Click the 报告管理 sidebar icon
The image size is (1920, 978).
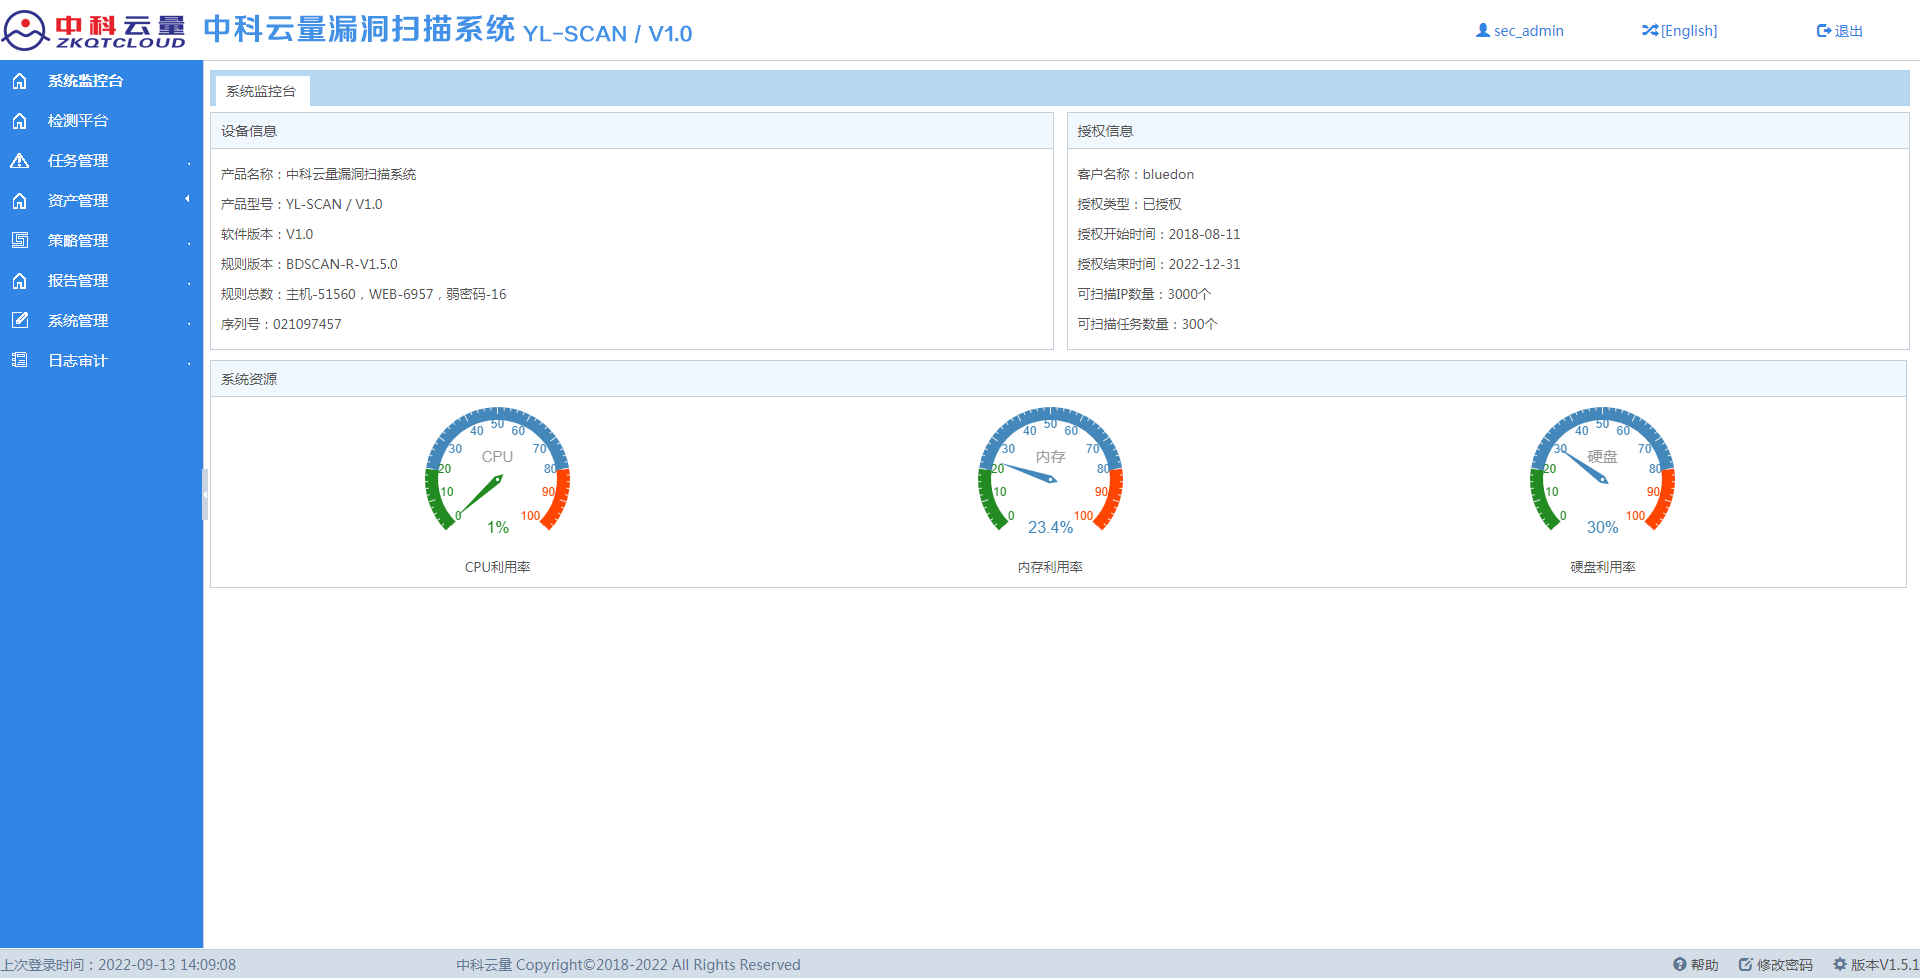coord(19,281)
